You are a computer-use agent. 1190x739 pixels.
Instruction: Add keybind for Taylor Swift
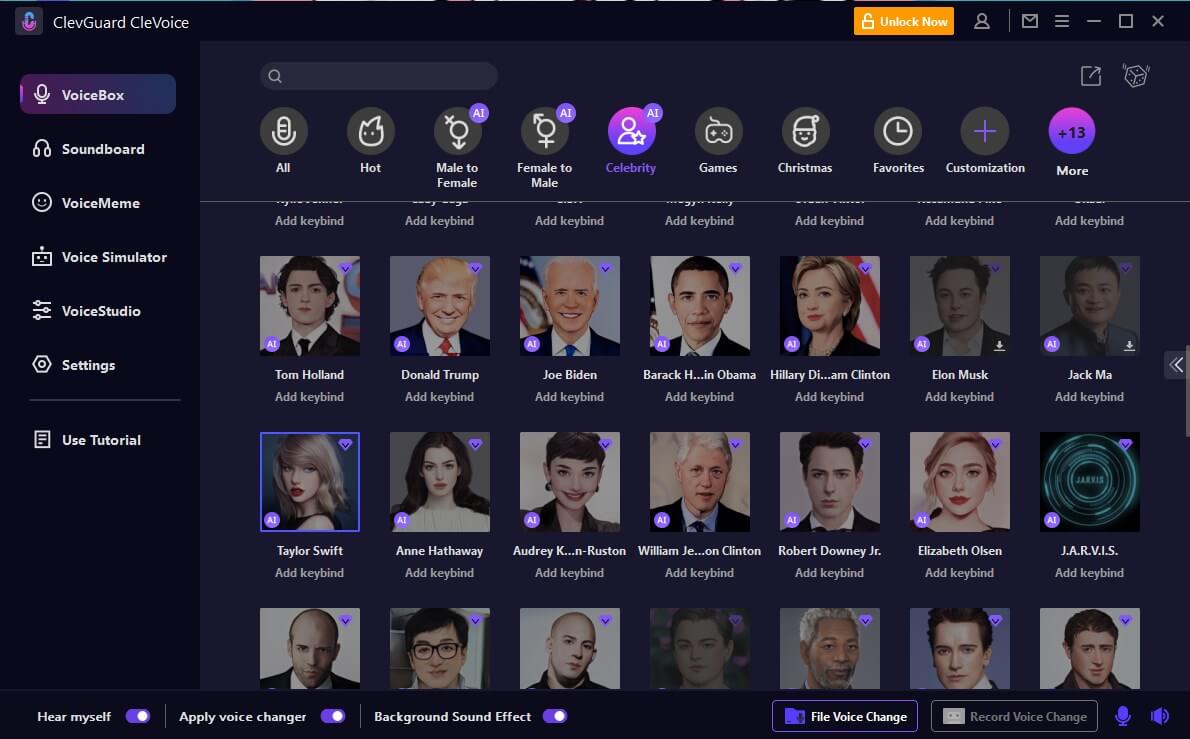tap(310, 573)
